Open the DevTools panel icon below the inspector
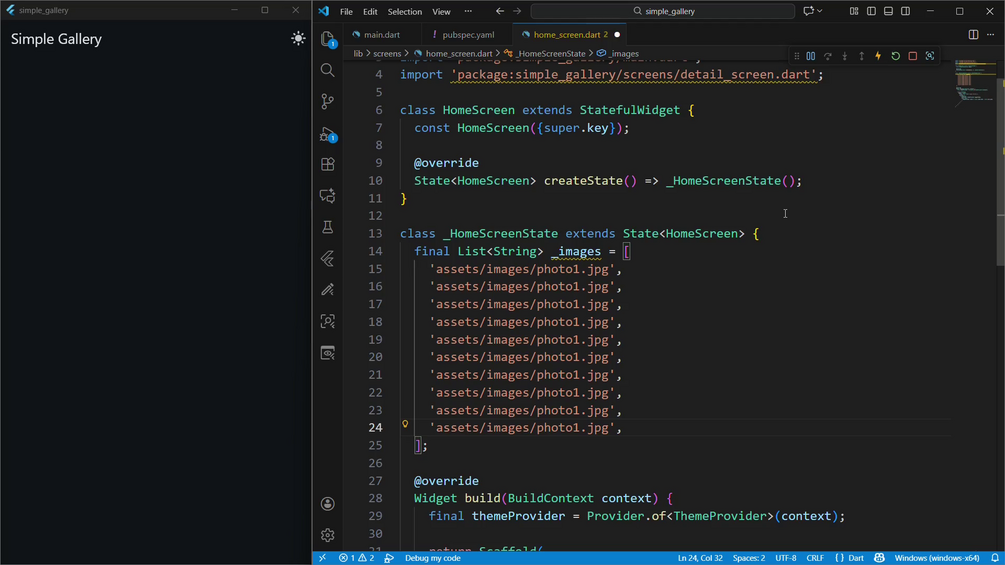 328,353
